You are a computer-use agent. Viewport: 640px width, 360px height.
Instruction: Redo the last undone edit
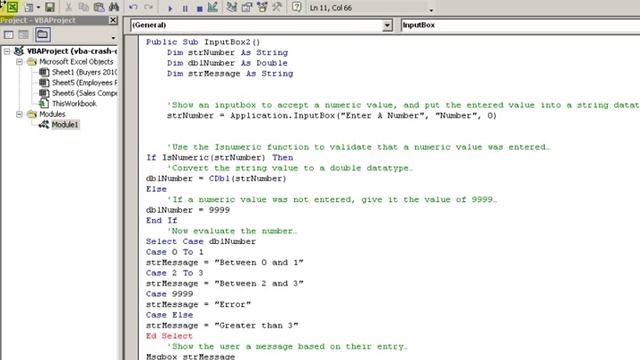(x=148, y=7)
